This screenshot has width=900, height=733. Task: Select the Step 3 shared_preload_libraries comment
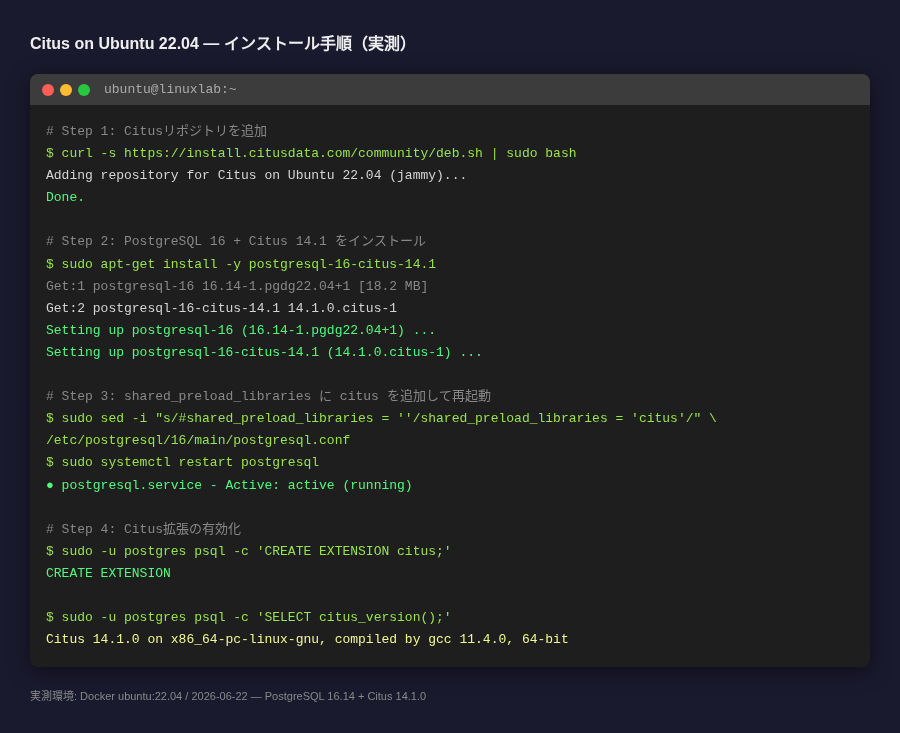(x=268, y=396)
